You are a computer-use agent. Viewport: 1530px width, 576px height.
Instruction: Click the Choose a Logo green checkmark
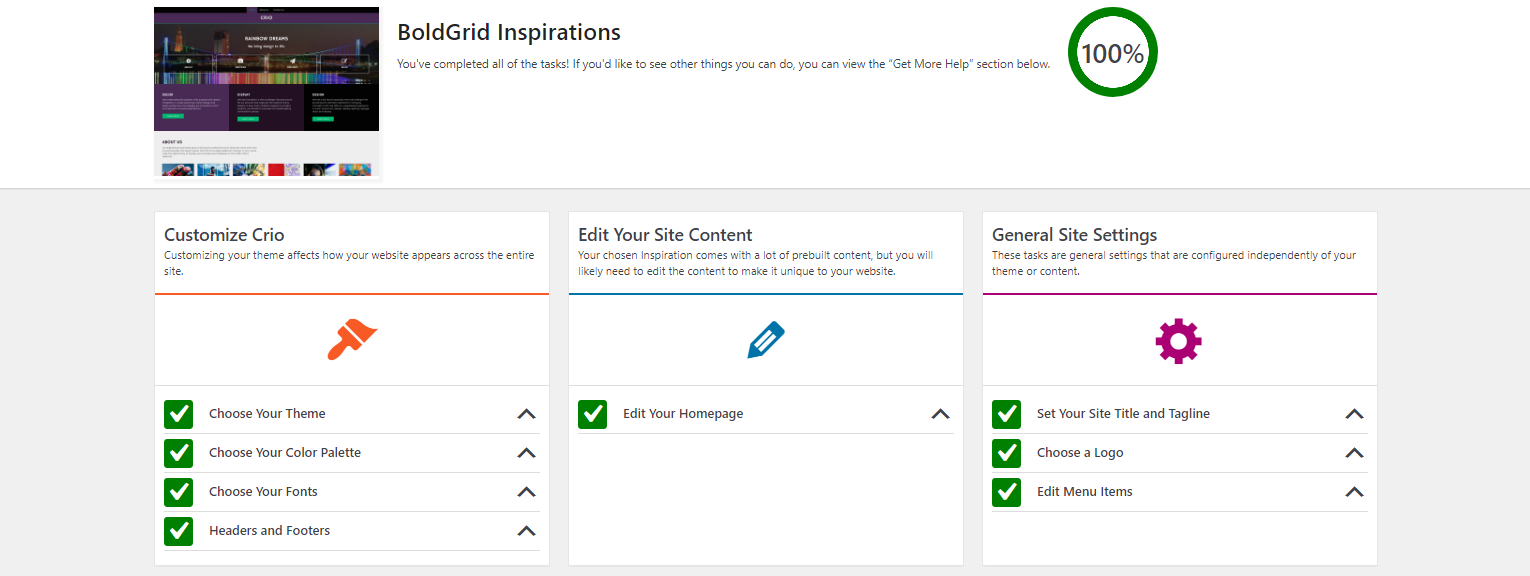[x=1007, y=453]
